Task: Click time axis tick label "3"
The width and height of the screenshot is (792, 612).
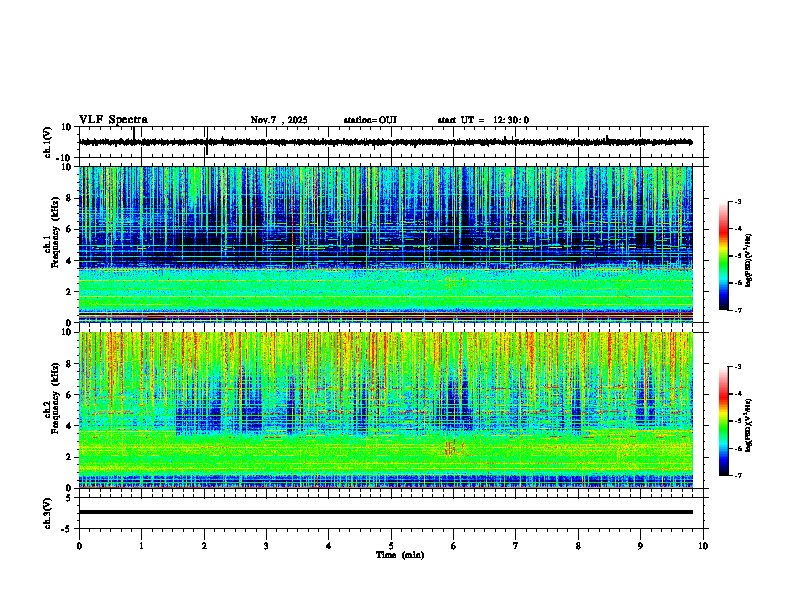Action: 266,546
